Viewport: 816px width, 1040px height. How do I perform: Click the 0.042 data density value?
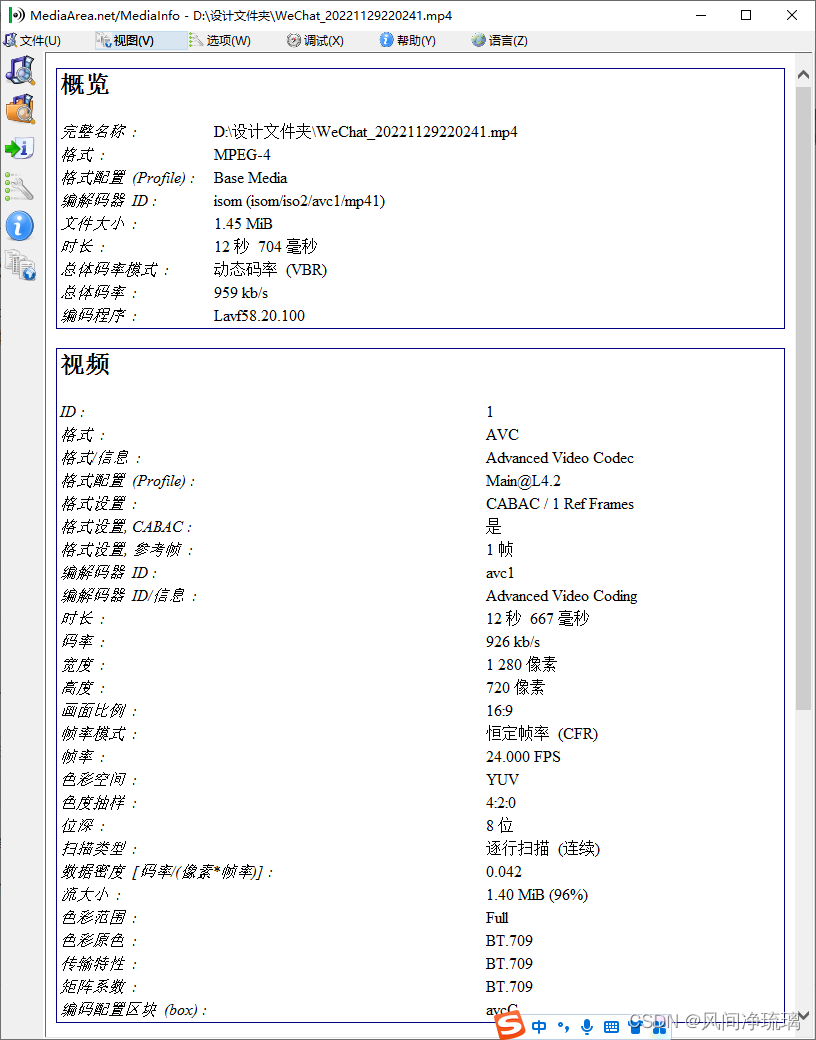[504, 872]
